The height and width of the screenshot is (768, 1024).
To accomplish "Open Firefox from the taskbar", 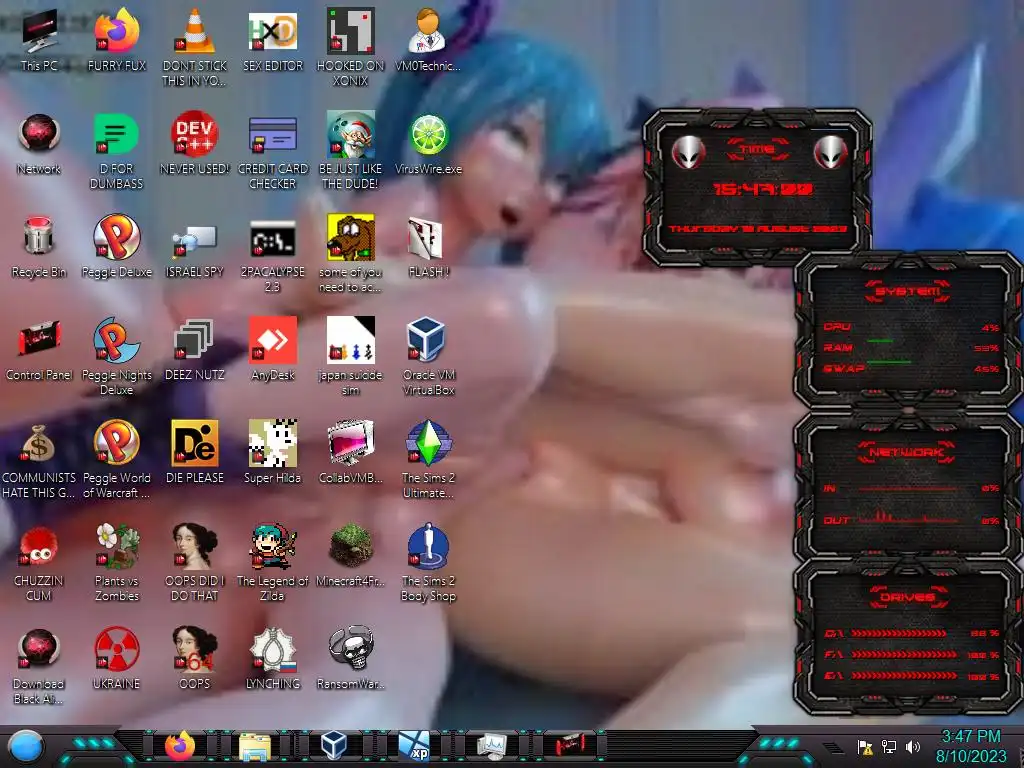I will click(x=180, y=746).
